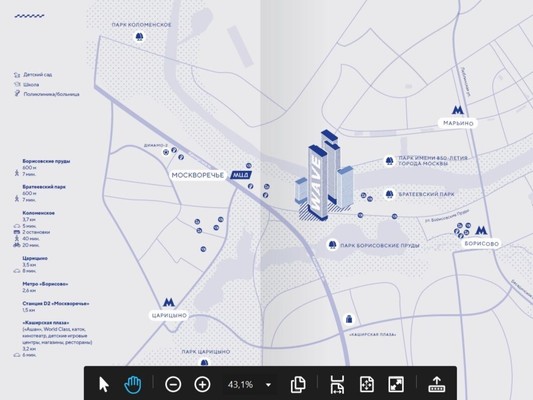Click the МОСКВОРЕЧЬЕ station label
Viewport: 533px width, 400px height.
tap(197, 175)
